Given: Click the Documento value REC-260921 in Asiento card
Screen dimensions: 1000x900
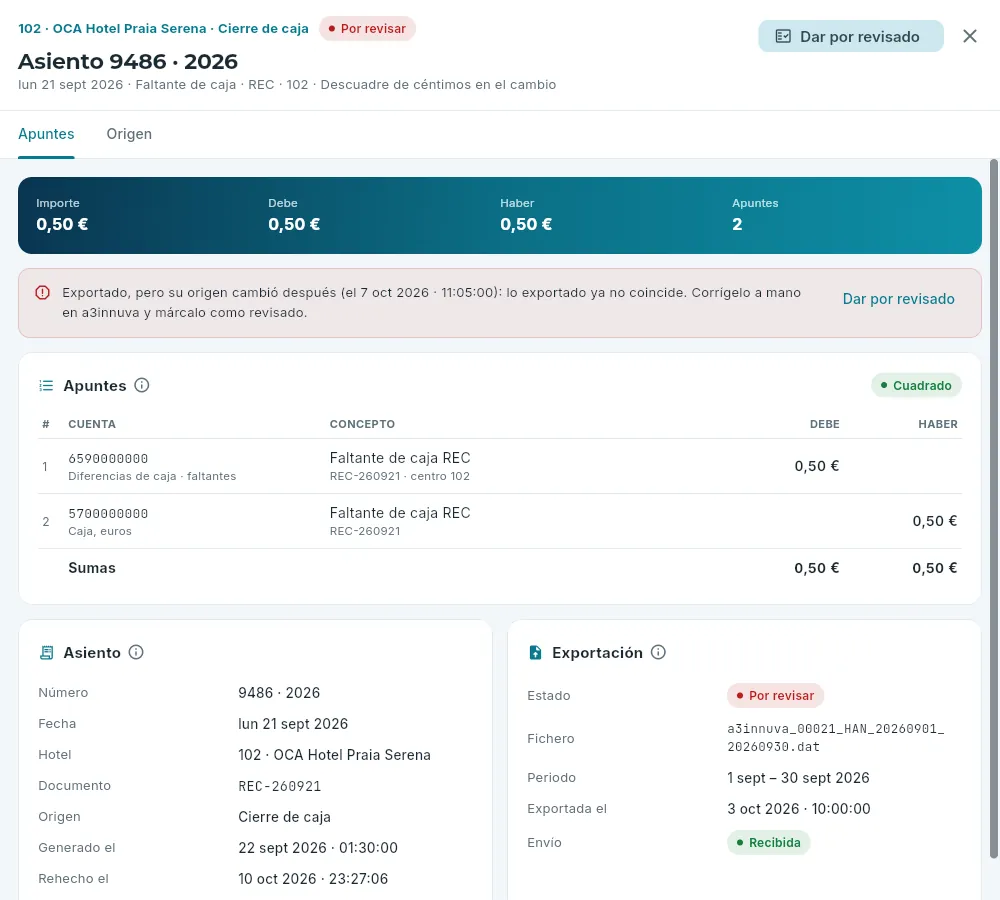Looking at the screenshot, I should coord(279,786).
